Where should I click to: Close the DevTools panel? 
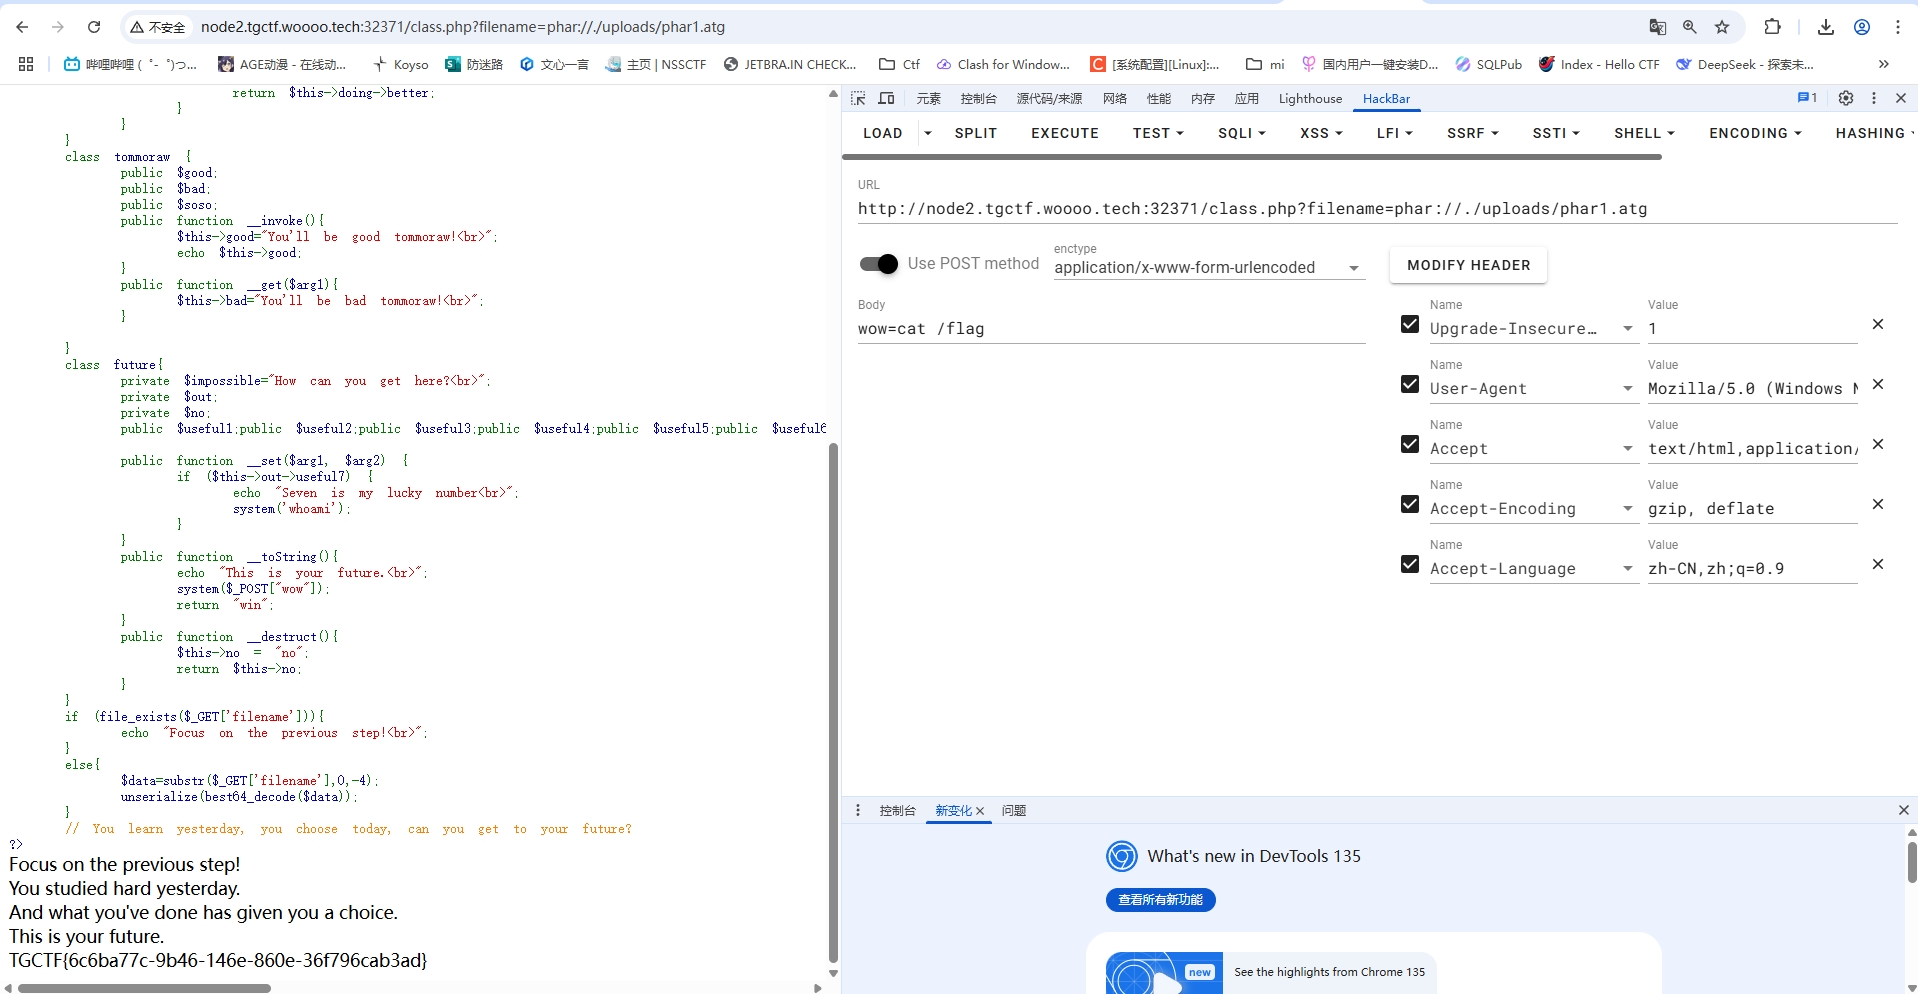(x=1901, y=98)
